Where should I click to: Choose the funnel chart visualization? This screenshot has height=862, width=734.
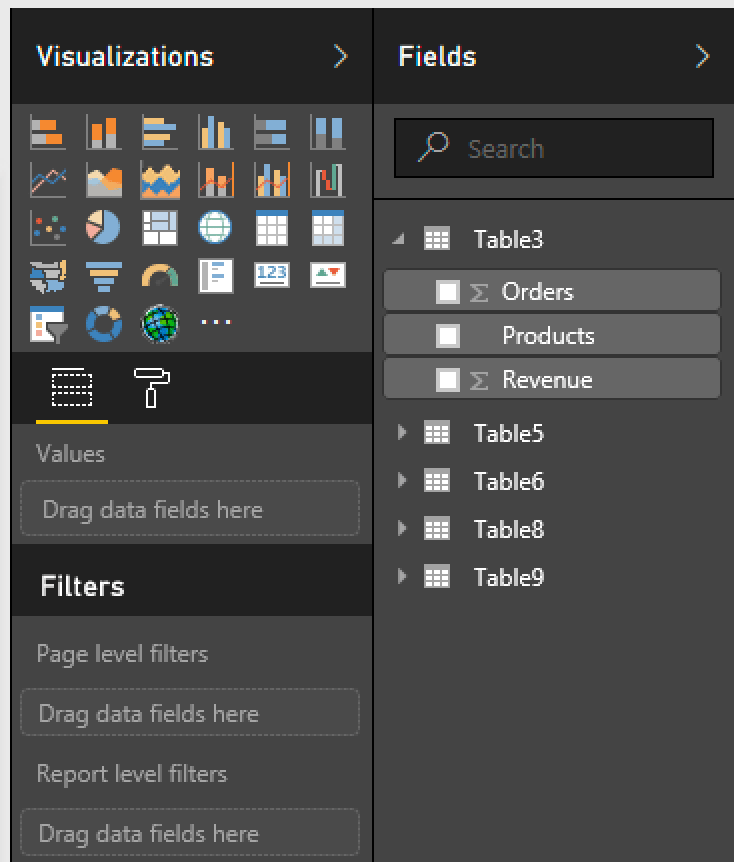click(103, 276)
